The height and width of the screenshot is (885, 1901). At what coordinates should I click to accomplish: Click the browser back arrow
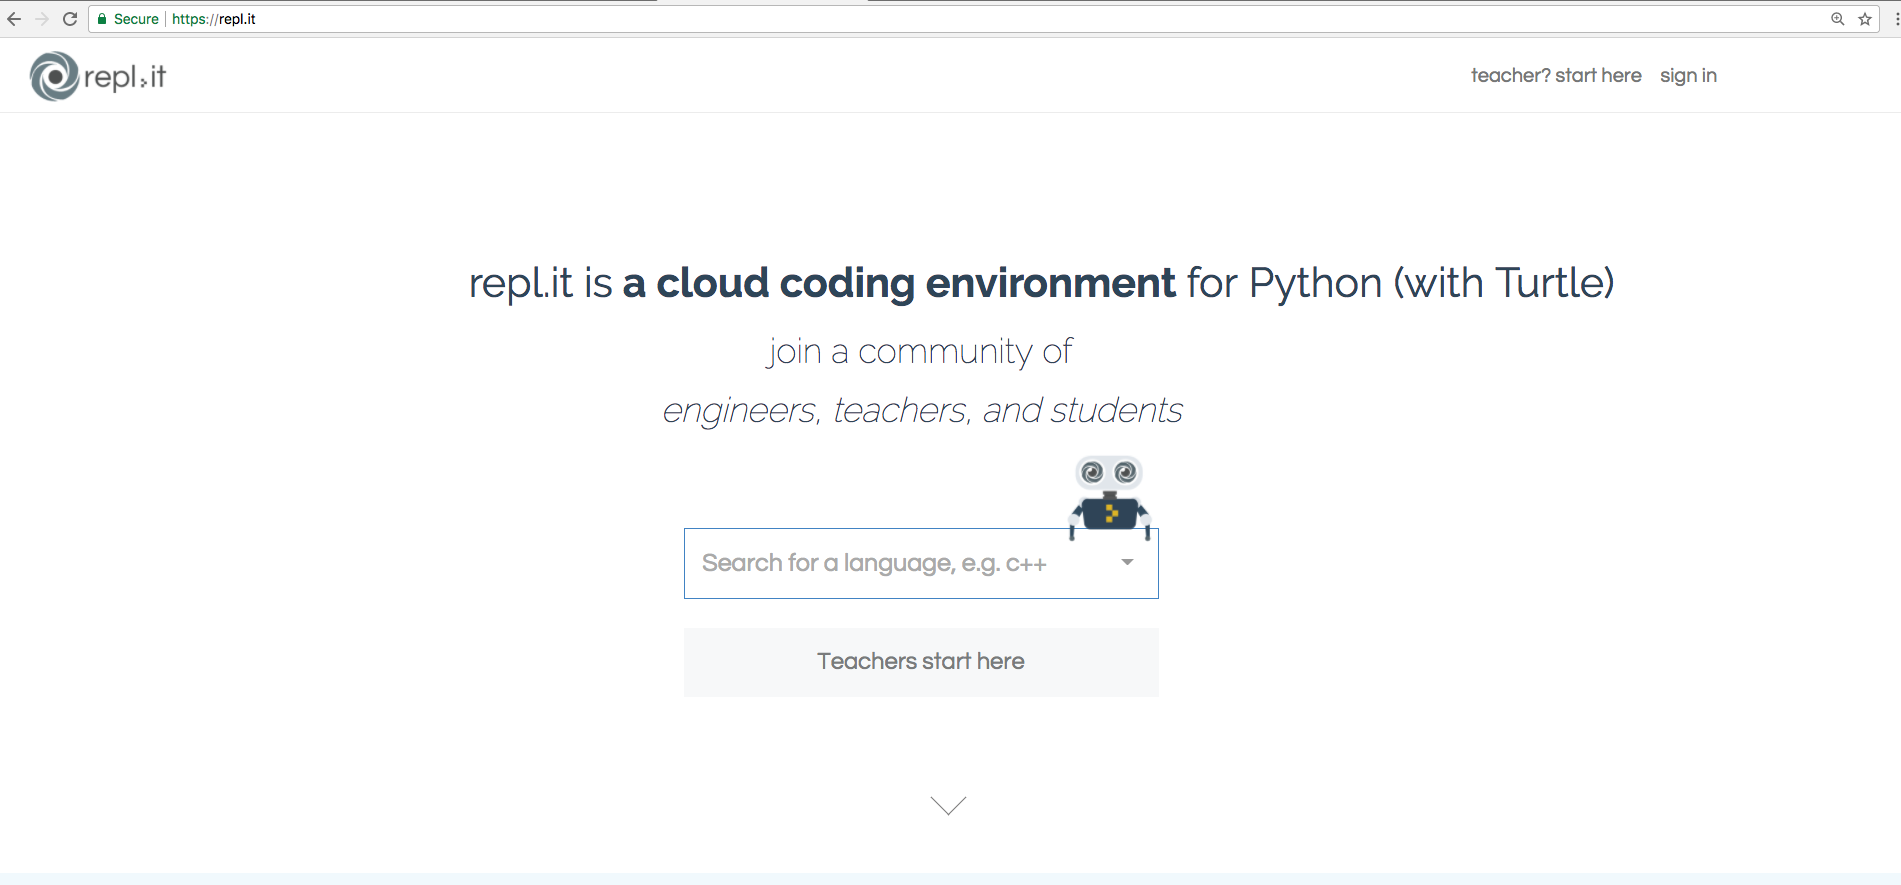coord(14,19)
